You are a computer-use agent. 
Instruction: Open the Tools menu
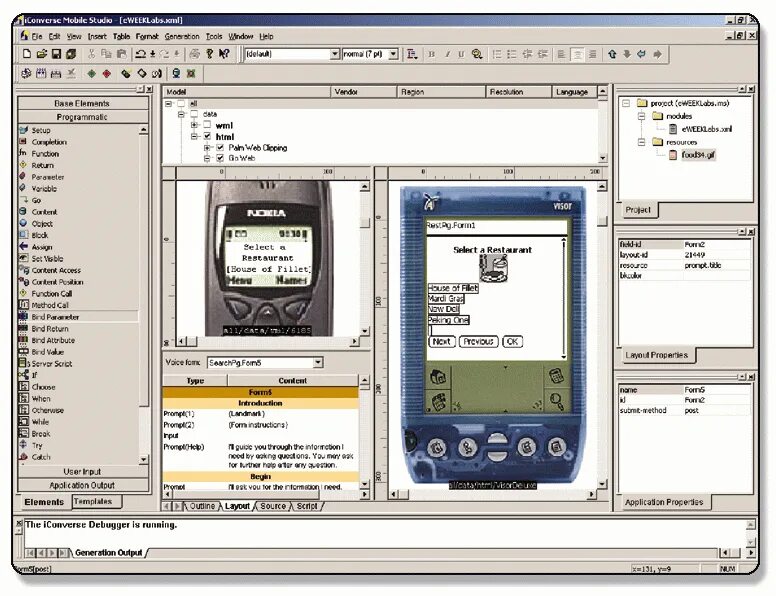click(214, 37)
